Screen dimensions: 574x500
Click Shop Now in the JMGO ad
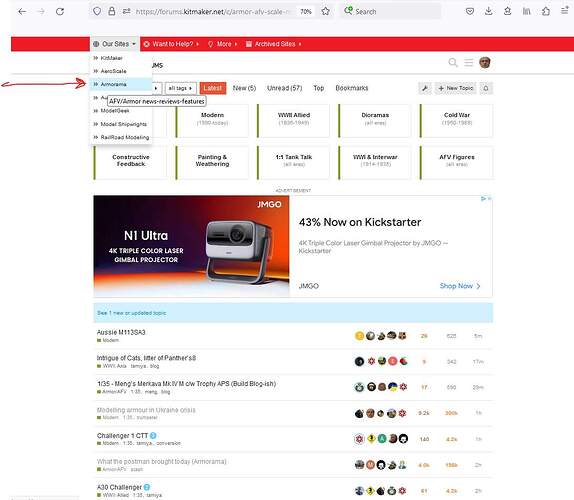[460, 286]
